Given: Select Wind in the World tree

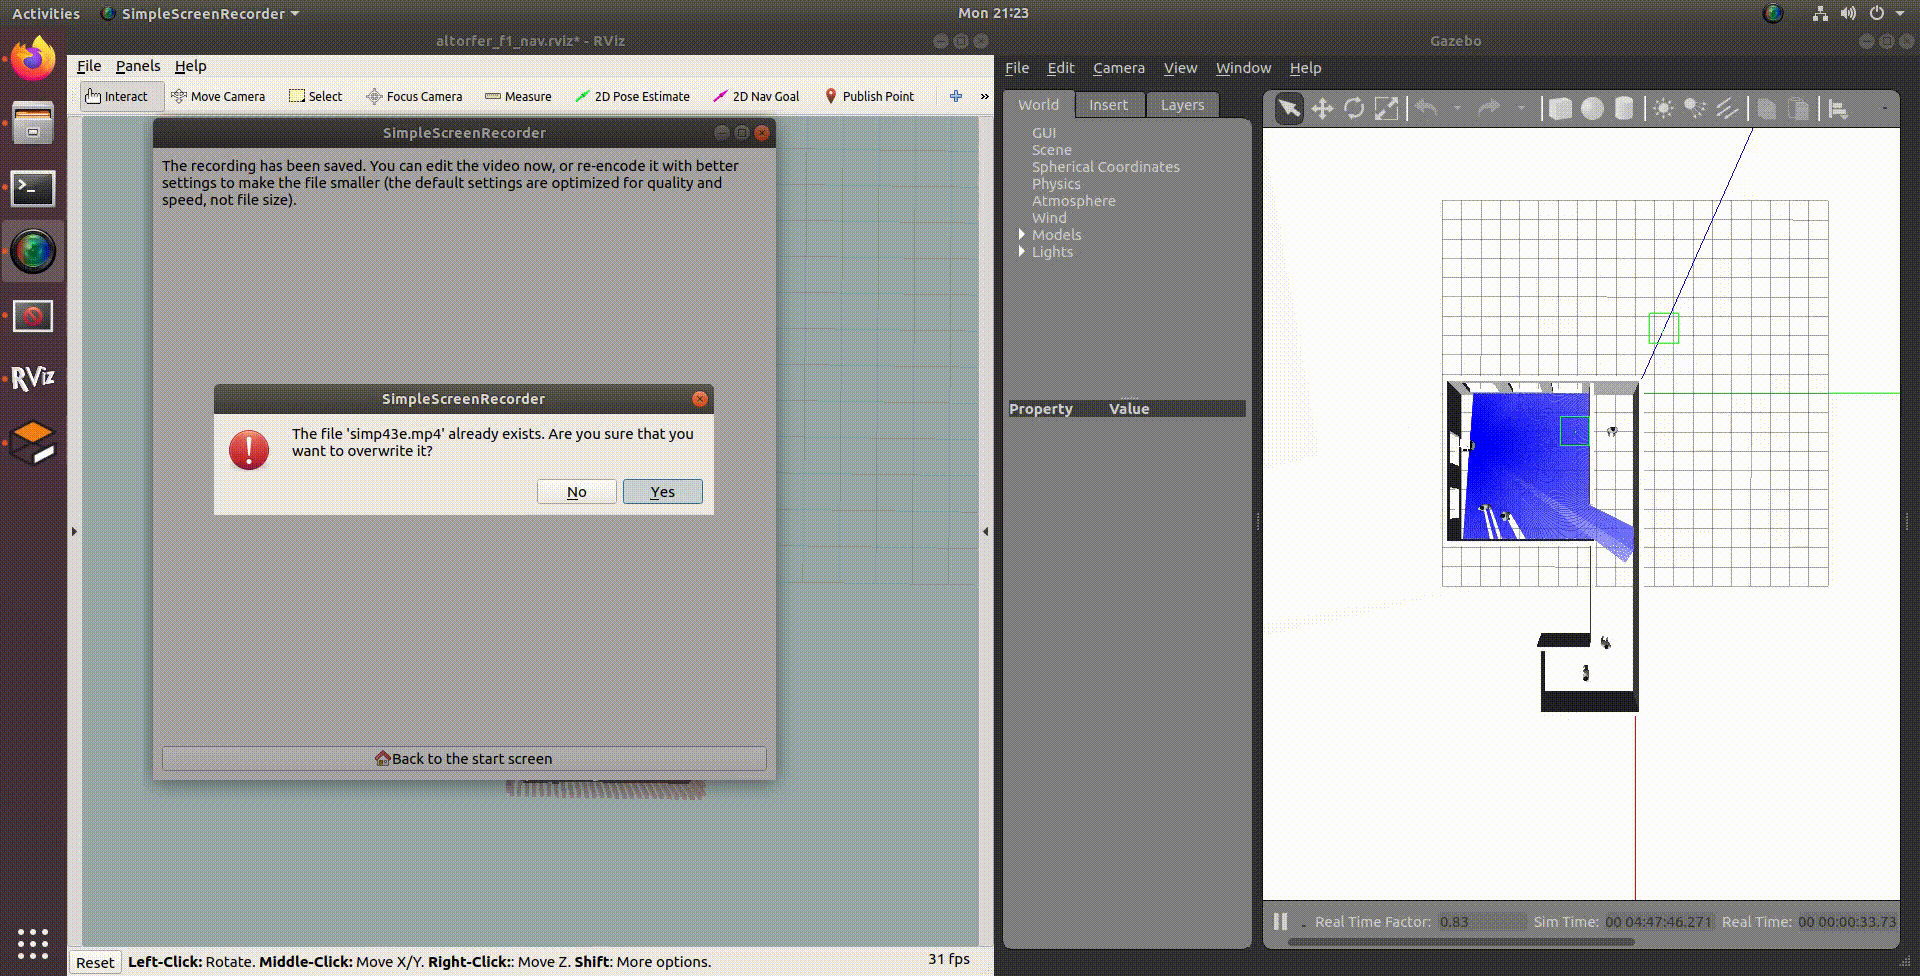Looking at the screenshot, I should tap(1049, 218).
